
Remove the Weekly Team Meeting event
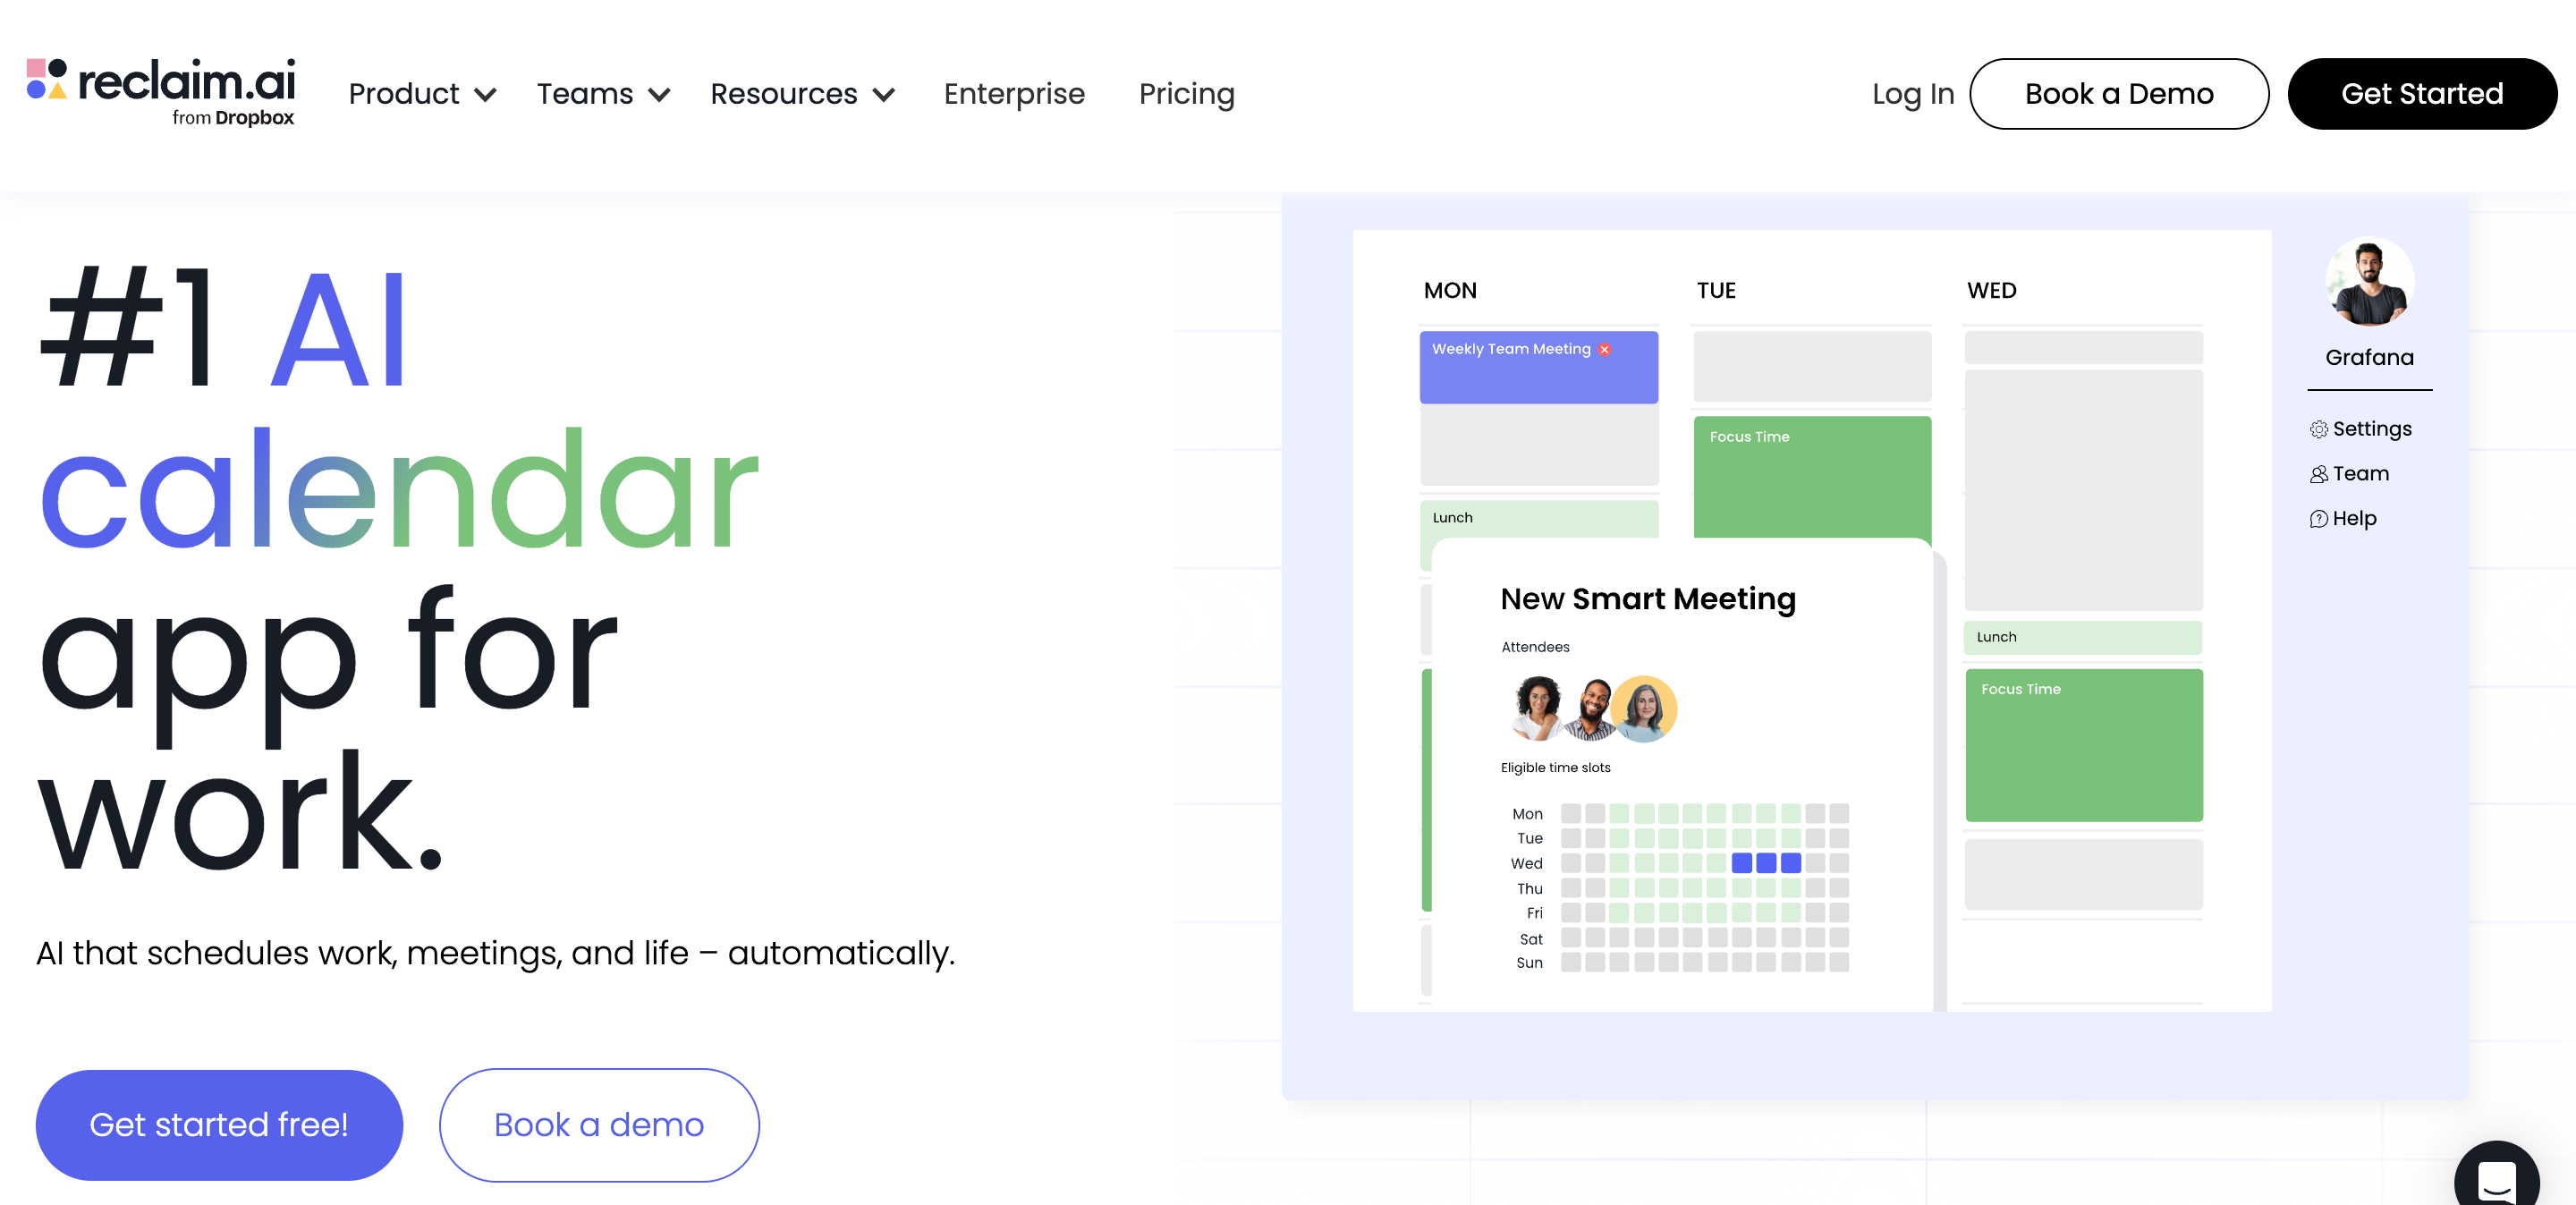click(x=1604, y=348)
